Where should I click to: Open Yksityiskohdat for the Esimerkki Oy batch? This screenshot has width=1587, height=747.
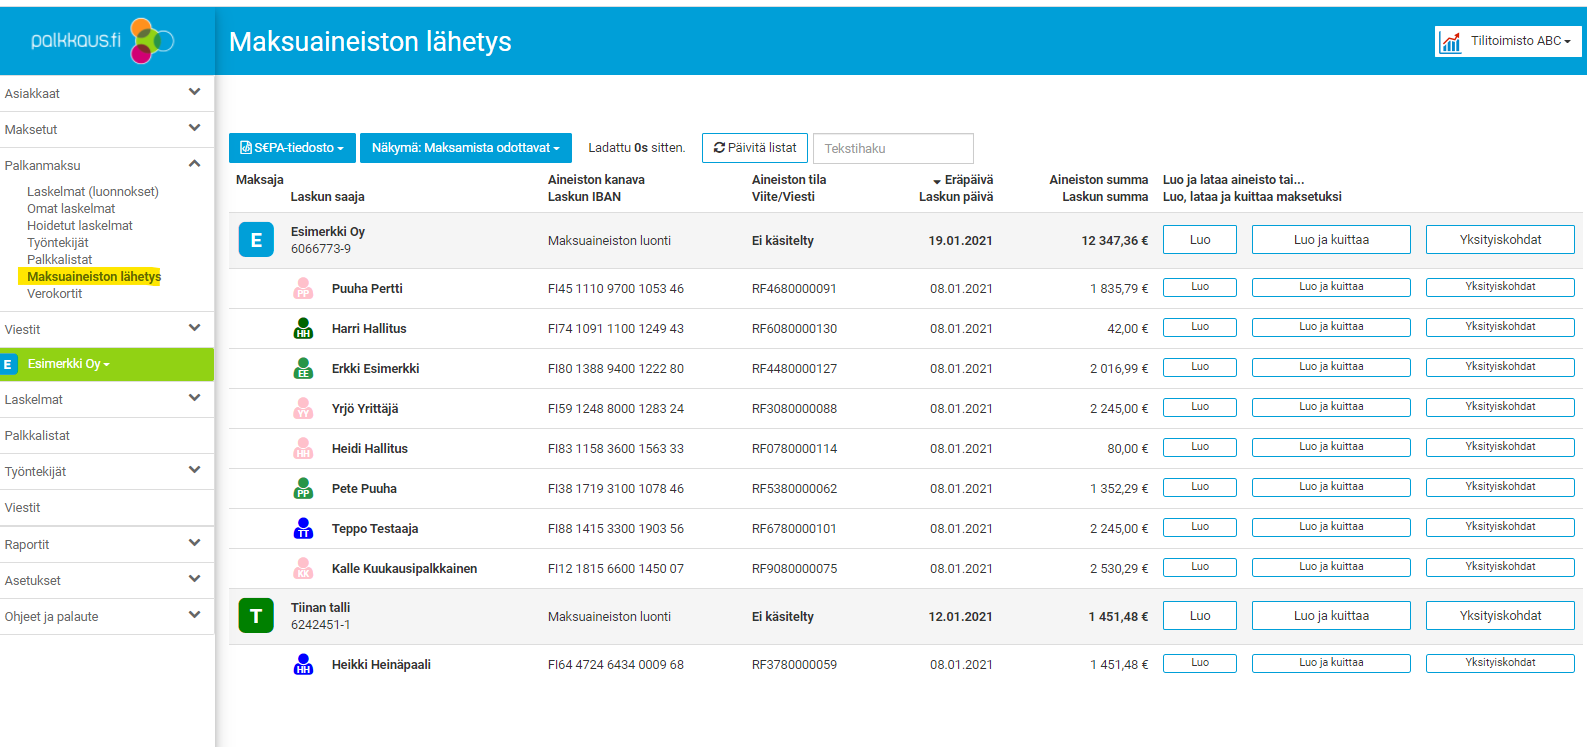pyautogui.click(x=1499, y=240)
